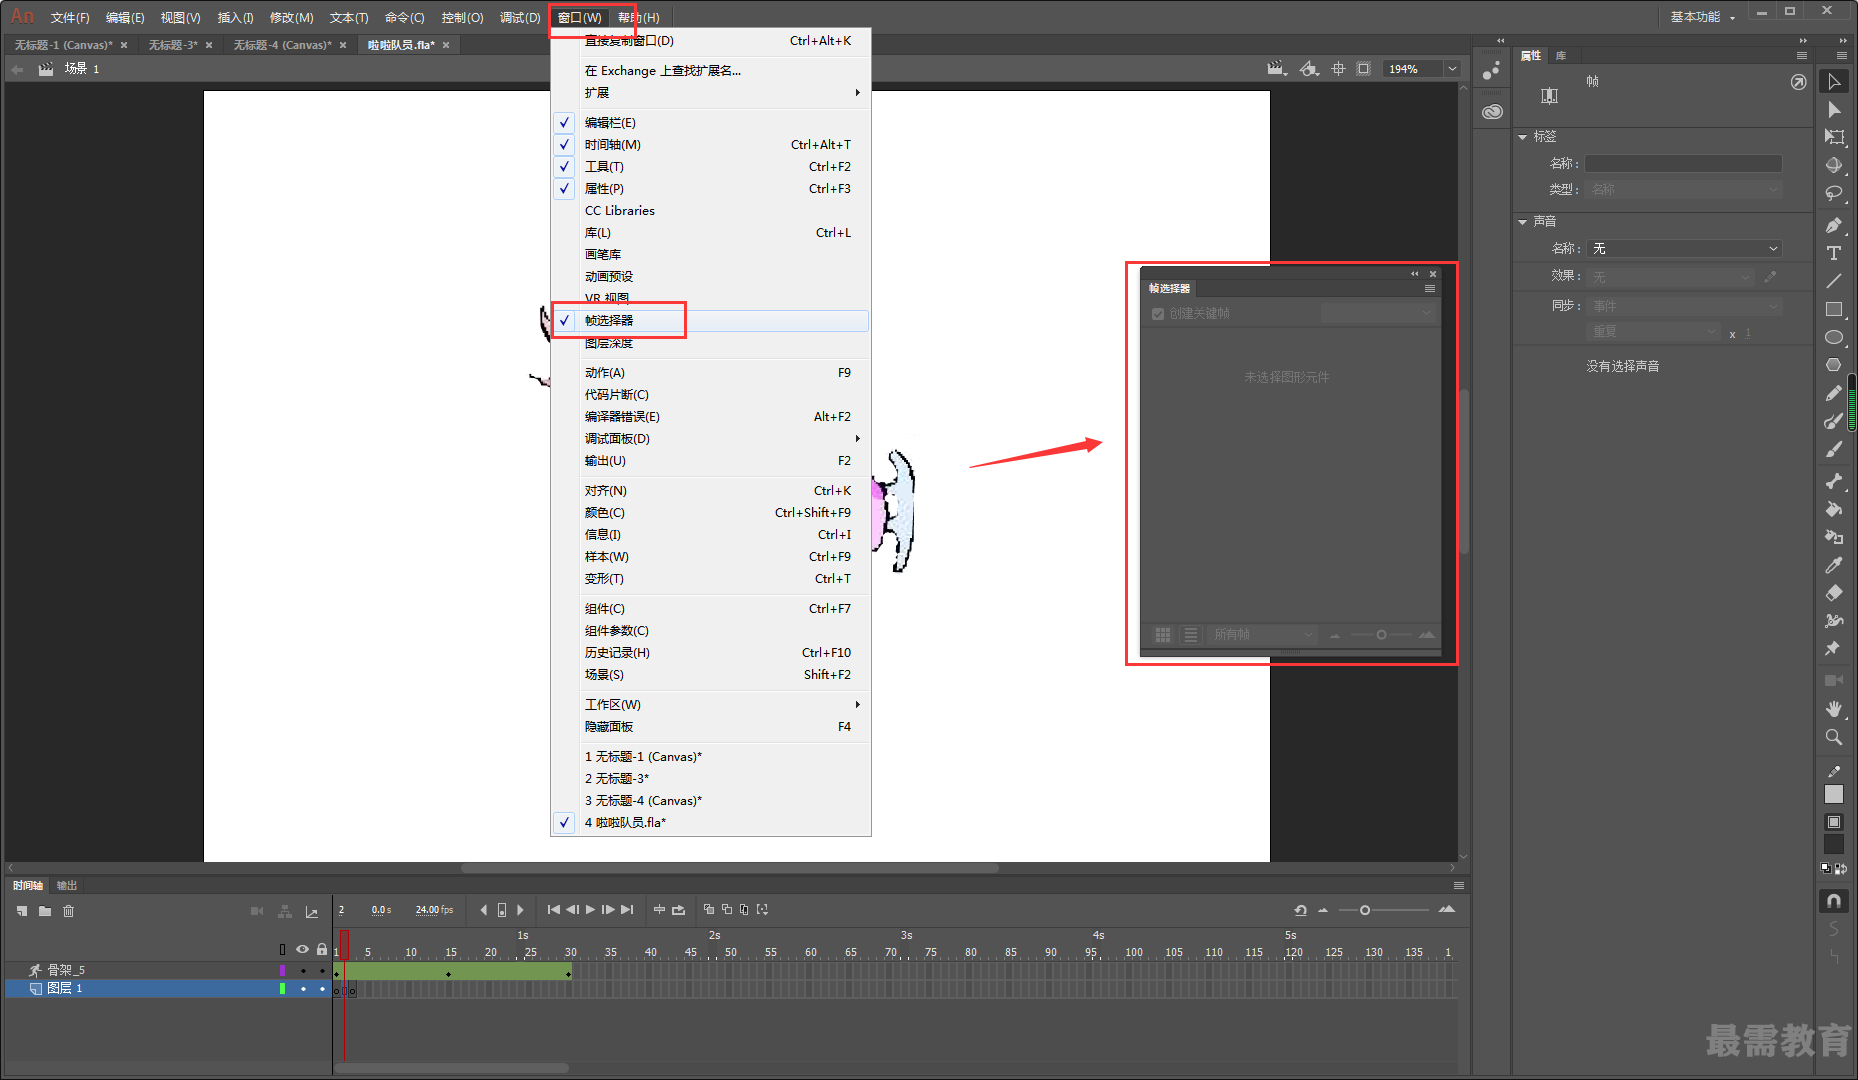Select the Pen tool

pyautogui.click(x=1834, y=225)
